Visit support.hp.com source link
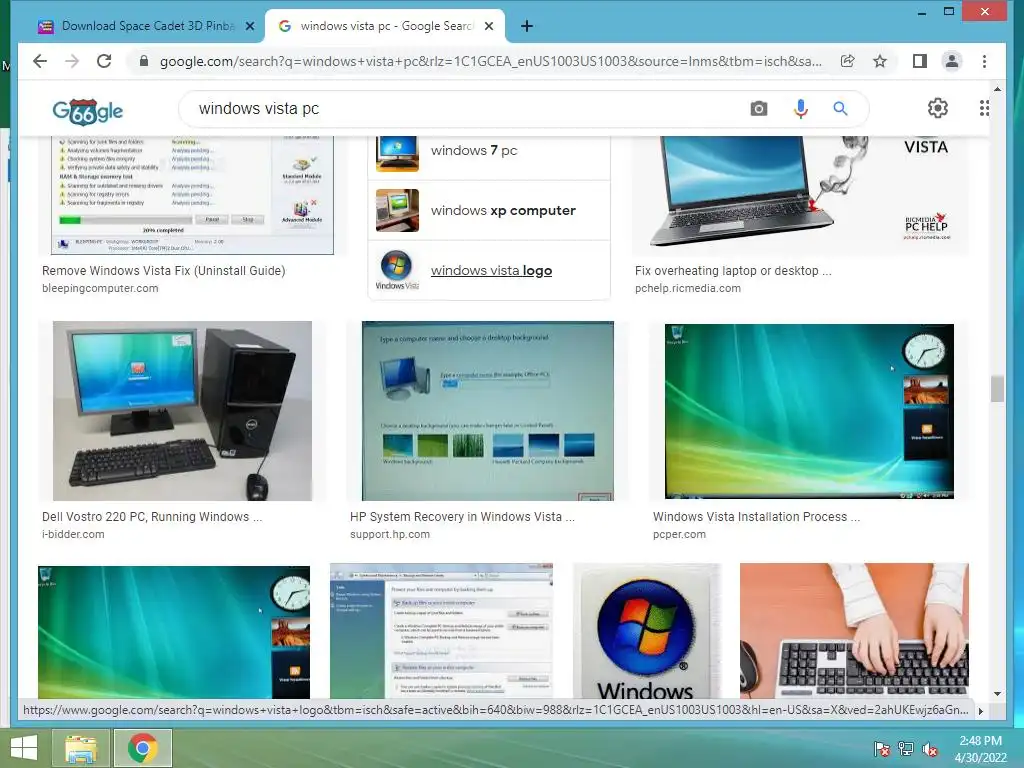The height and width of the screenshot is (768, 1024). [x=390, y=534]
